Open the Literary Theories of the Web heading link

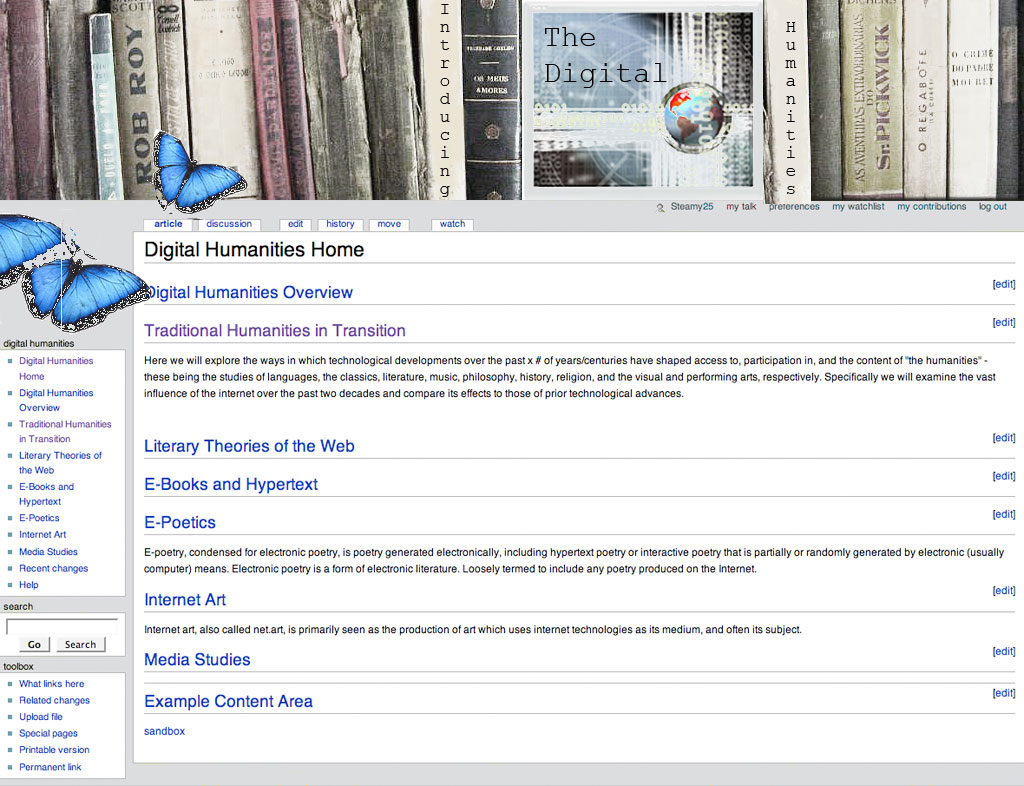point(249,446)
